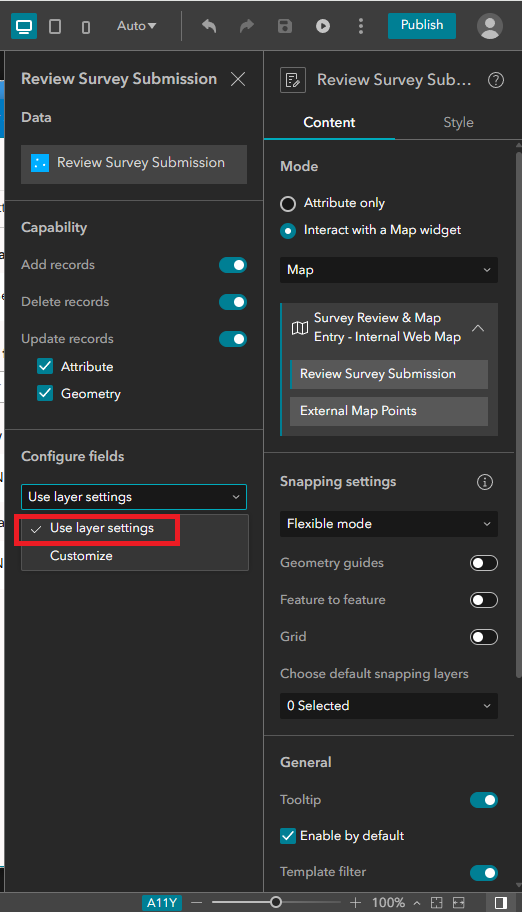This screenshot has height=912, width=522.
Task: Click the redo arrow icon
Action: click(247, 26)
